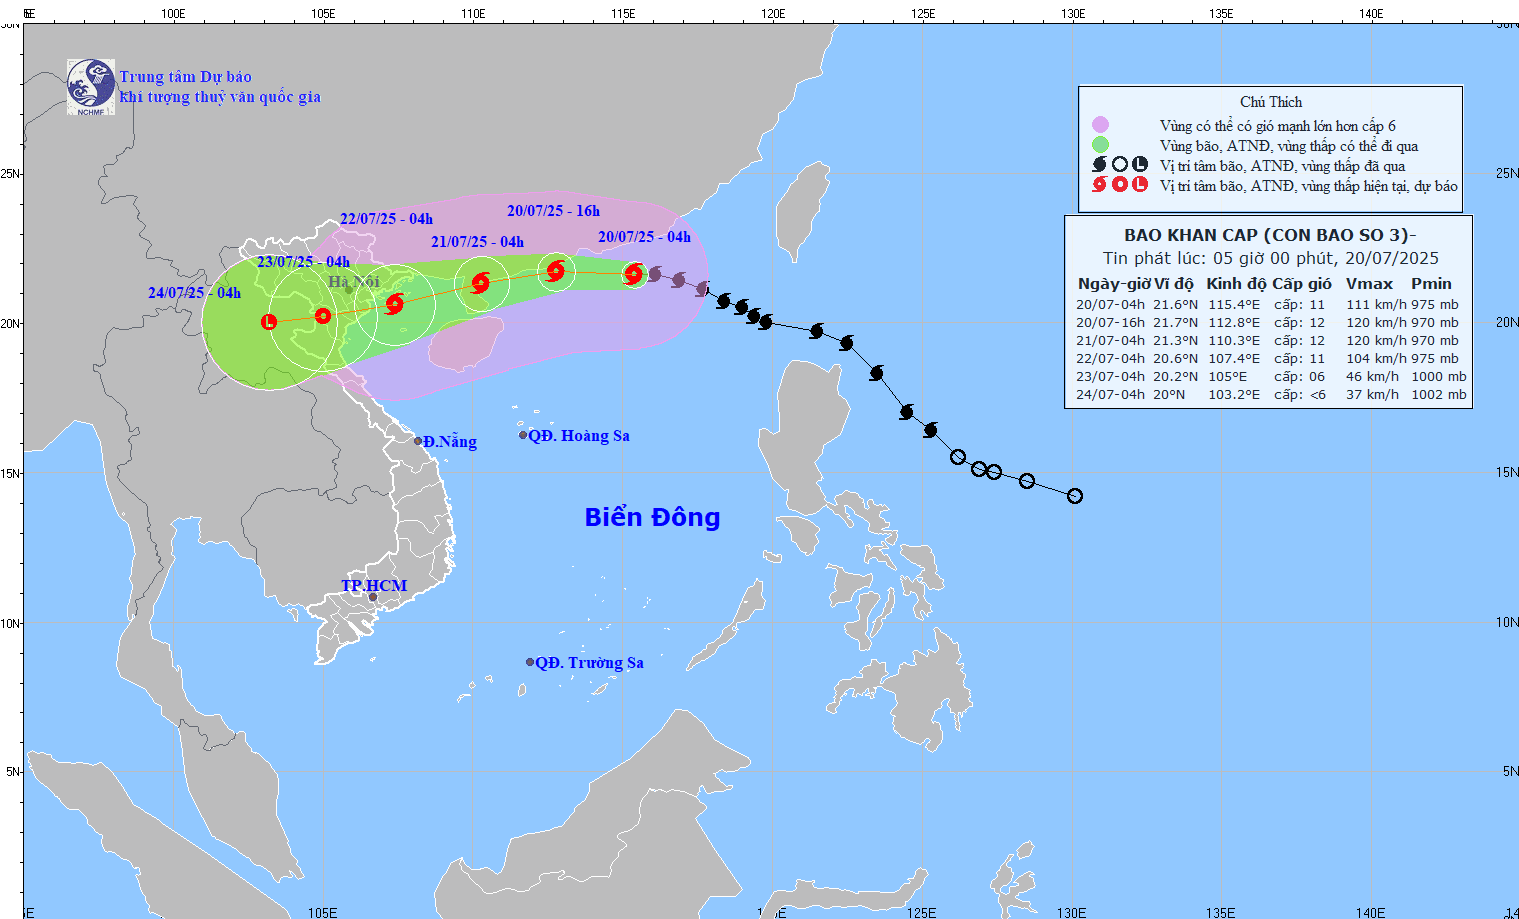The width and height of the screenshot is (1519, 919).
Task: Click the red L low-pressure symbol at track end
Action: [268, 321]
